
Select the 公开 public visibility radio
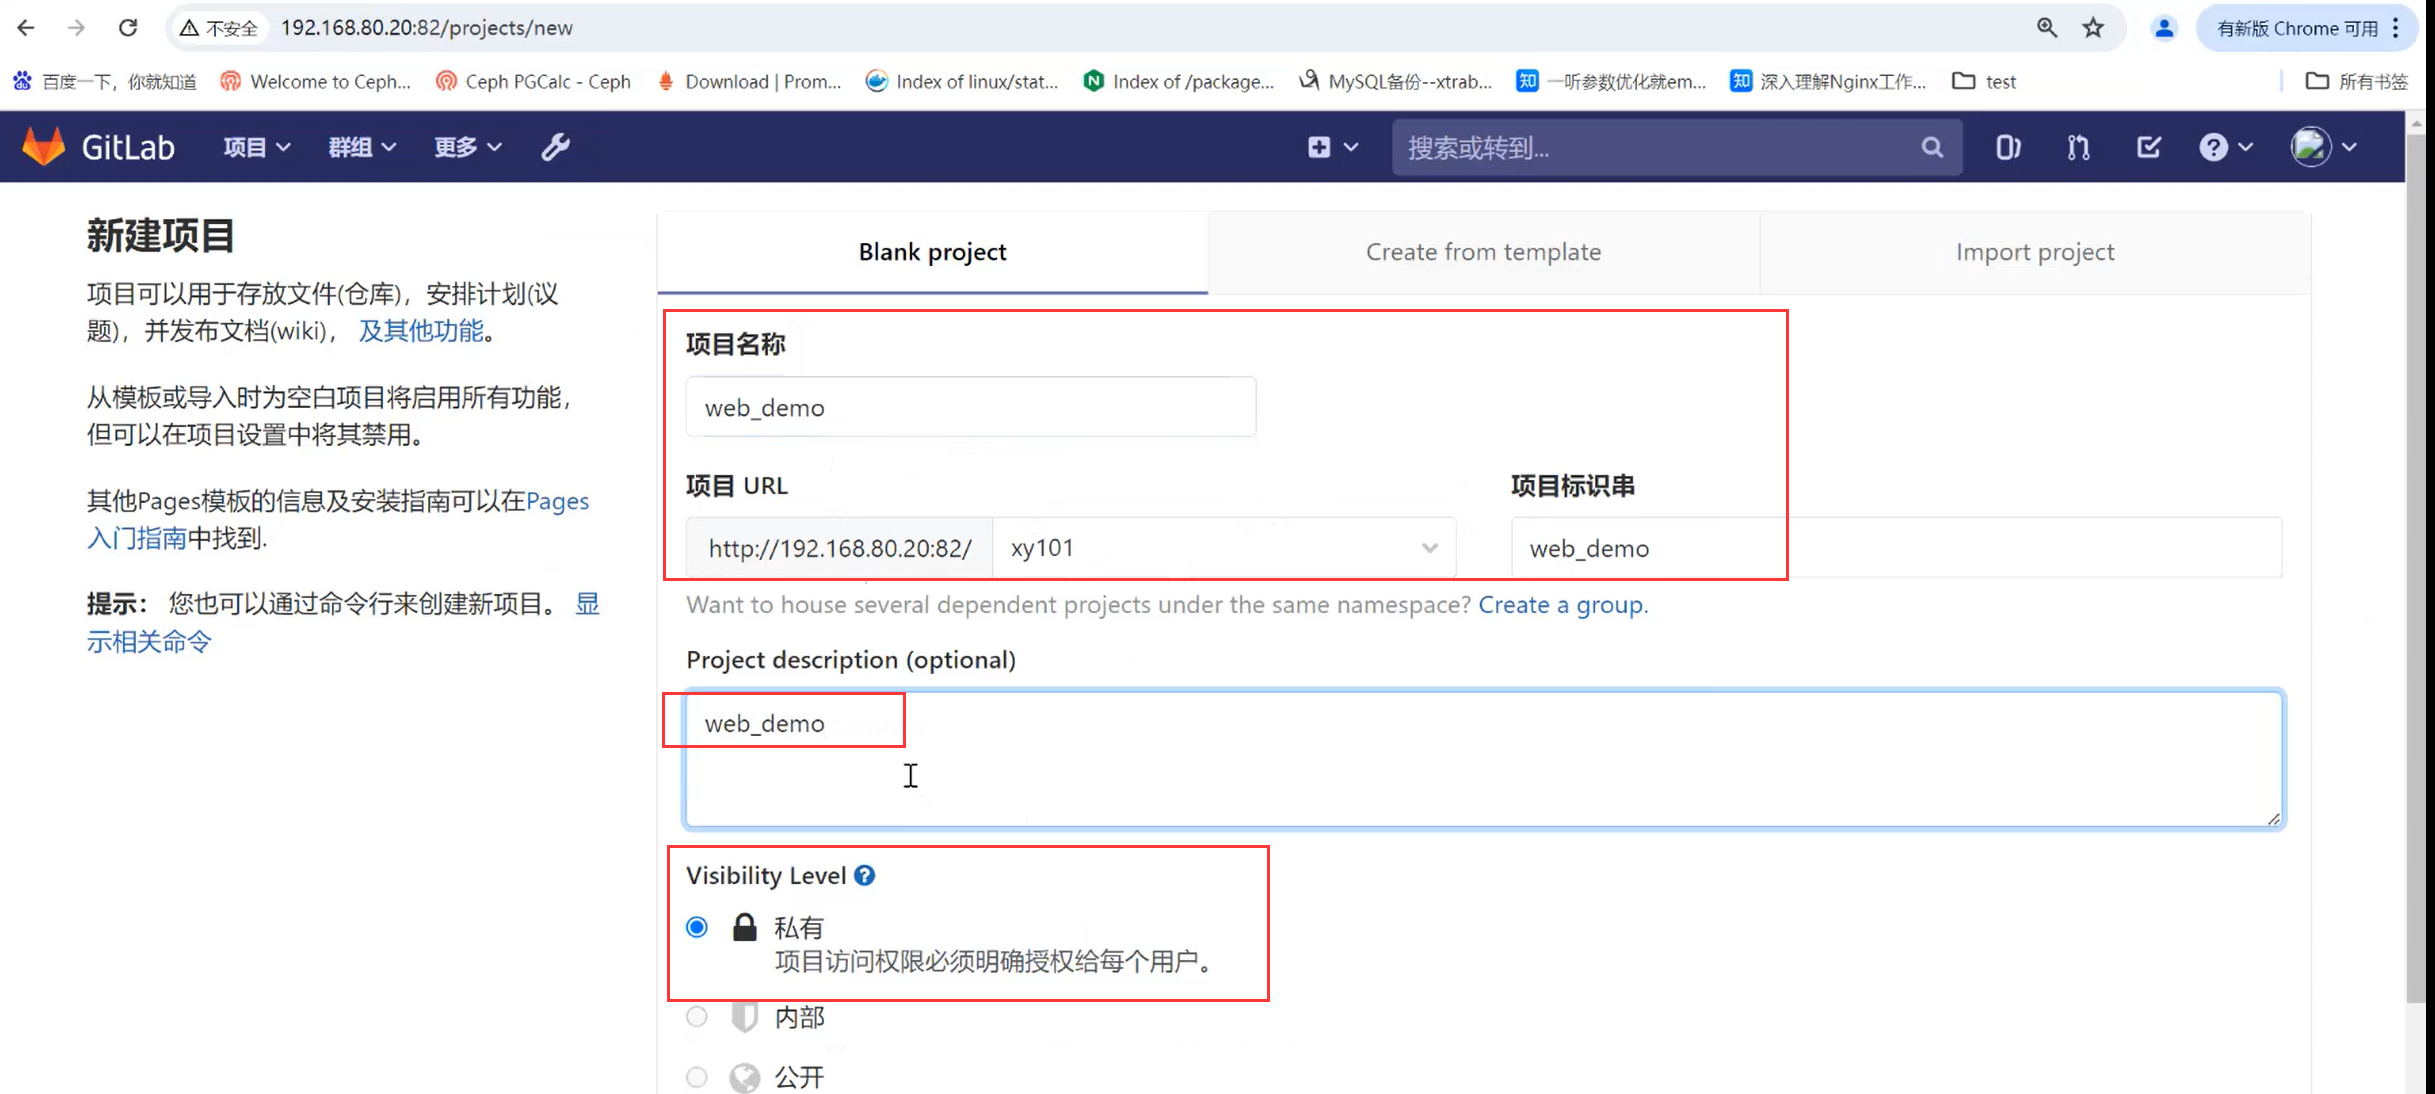pos(697,1077)
